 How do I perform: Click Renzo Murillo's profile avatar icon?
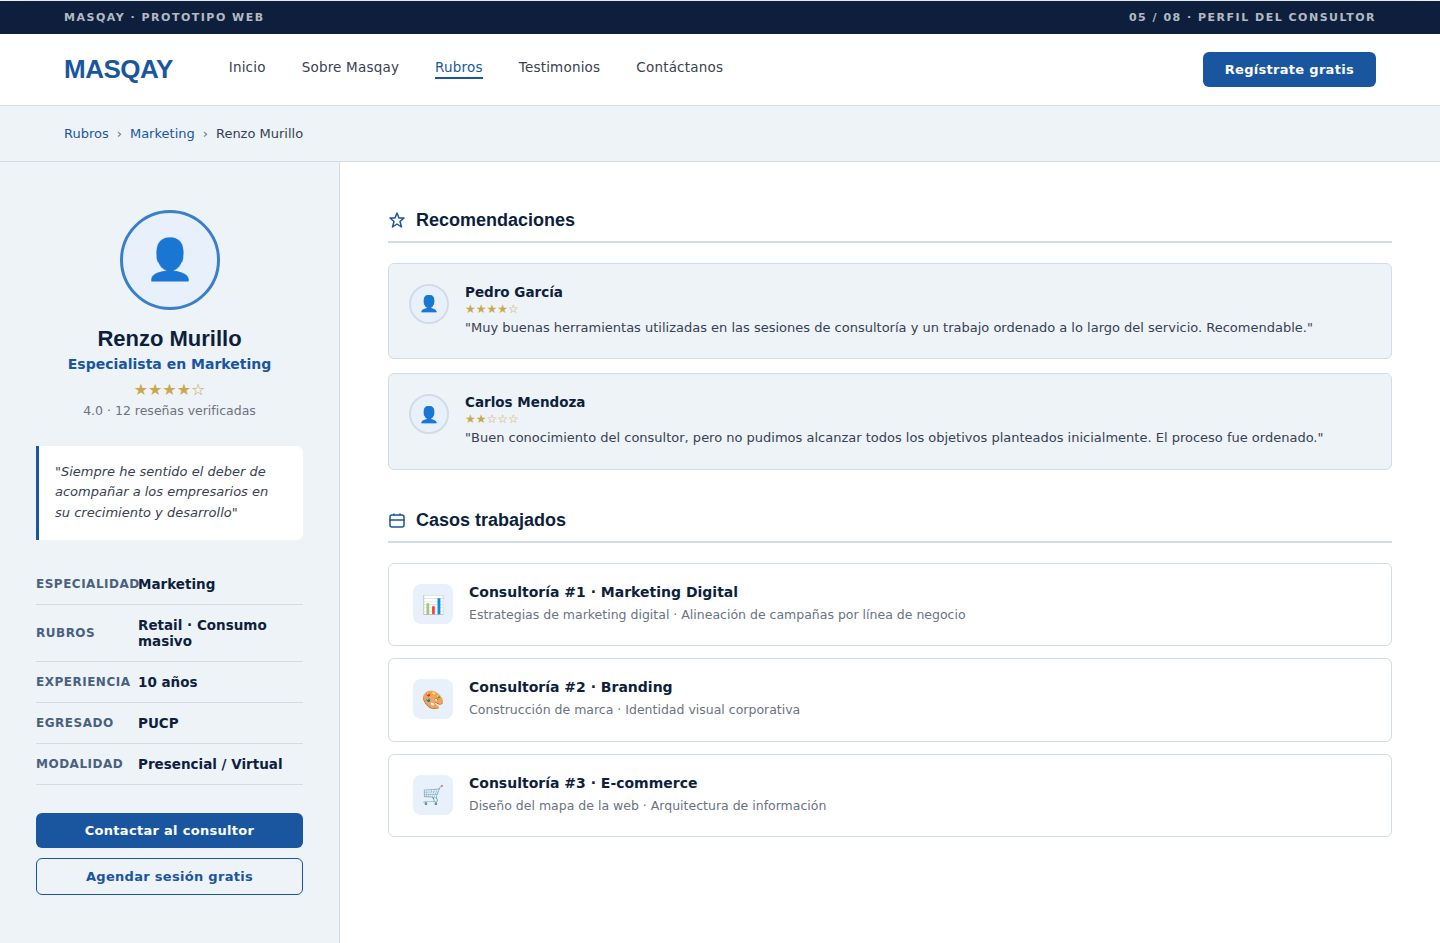[169, 260]
